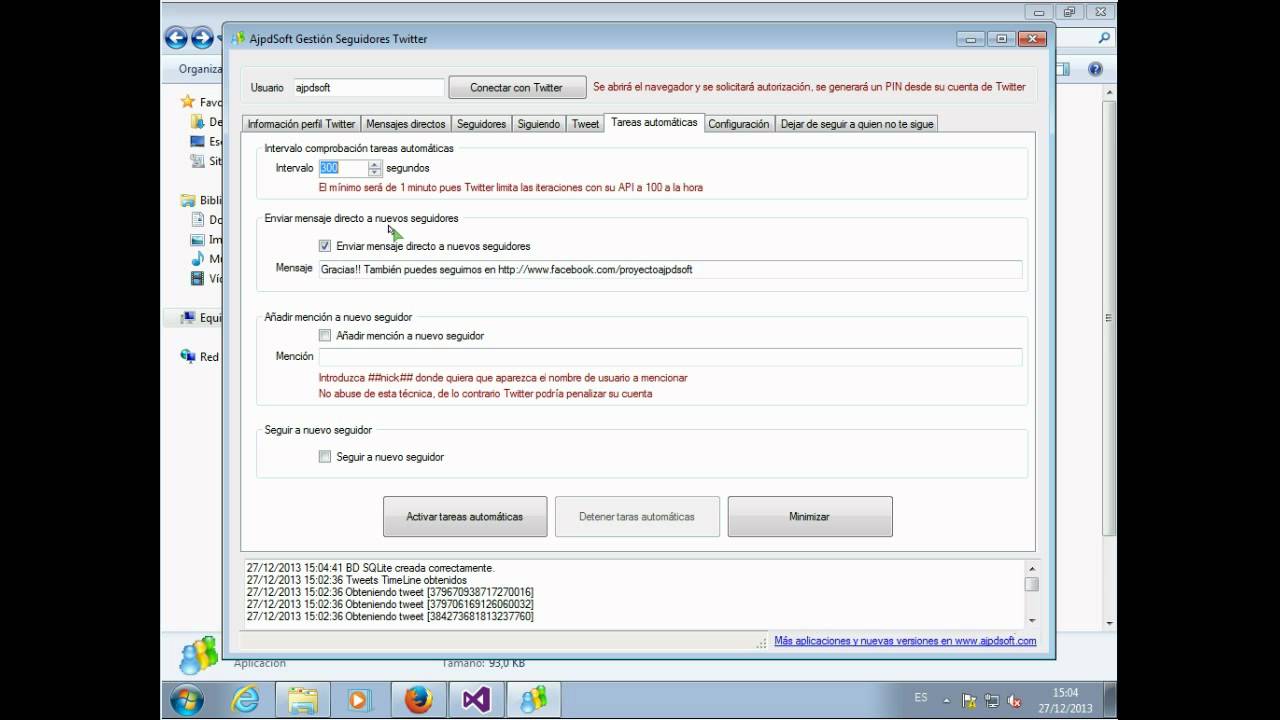
Task: Click the Explorer search magnifier icon
Action: click(1104, 38)
